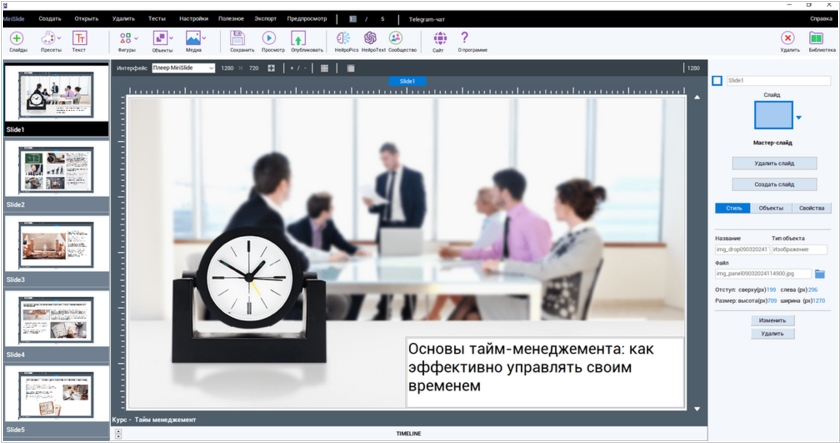The width and height of the screenshot is (840, 443).
Task: Open the Сообщество community icon
Action: coord(395,38)
